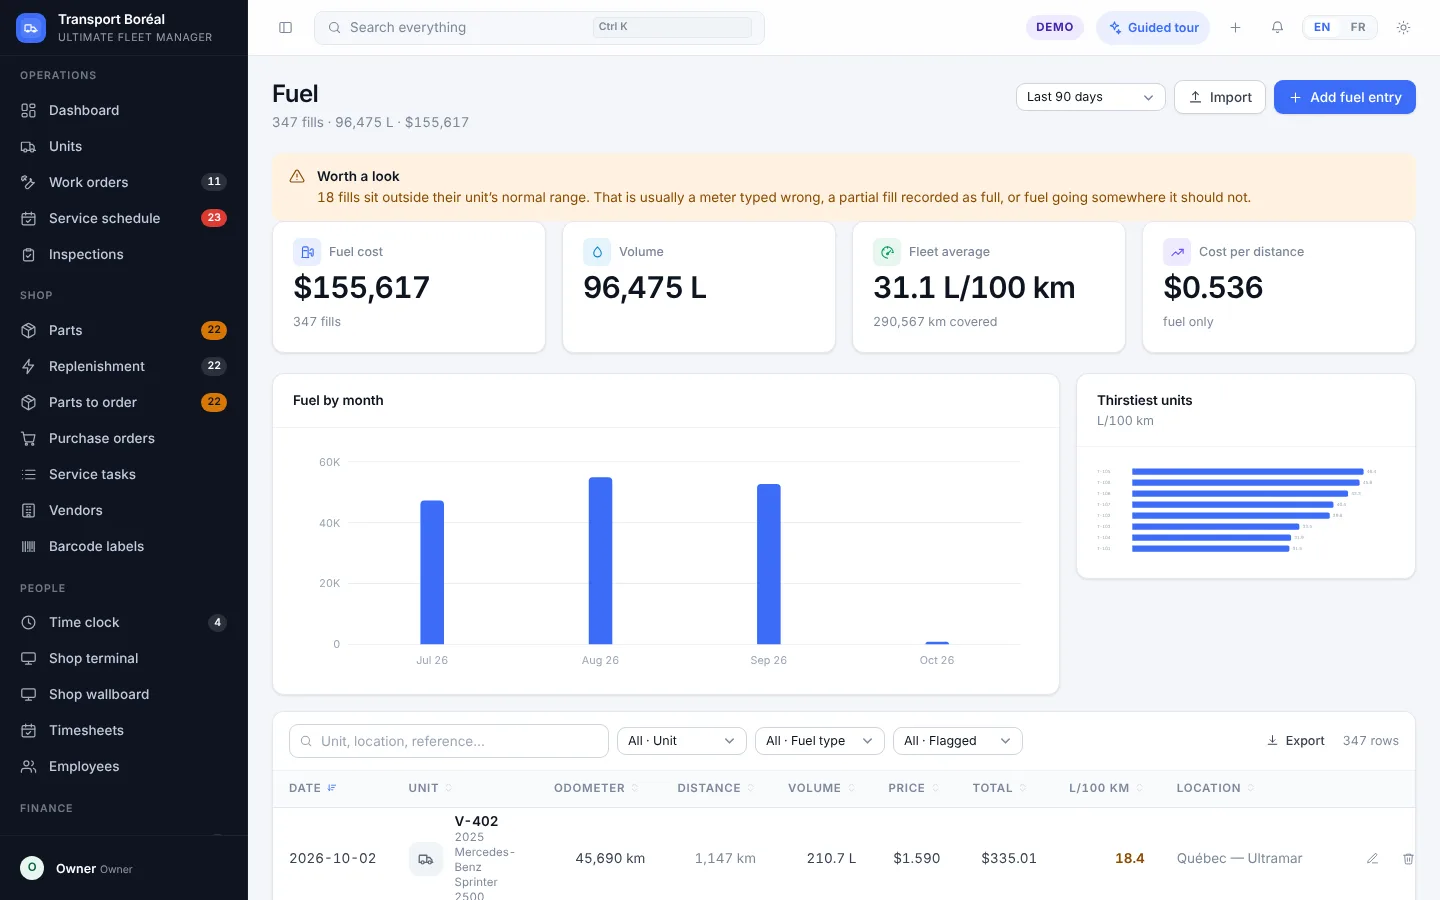Click the Volume card droplet icon
This screenshot has height=900, width=1440.
(597, 252)
